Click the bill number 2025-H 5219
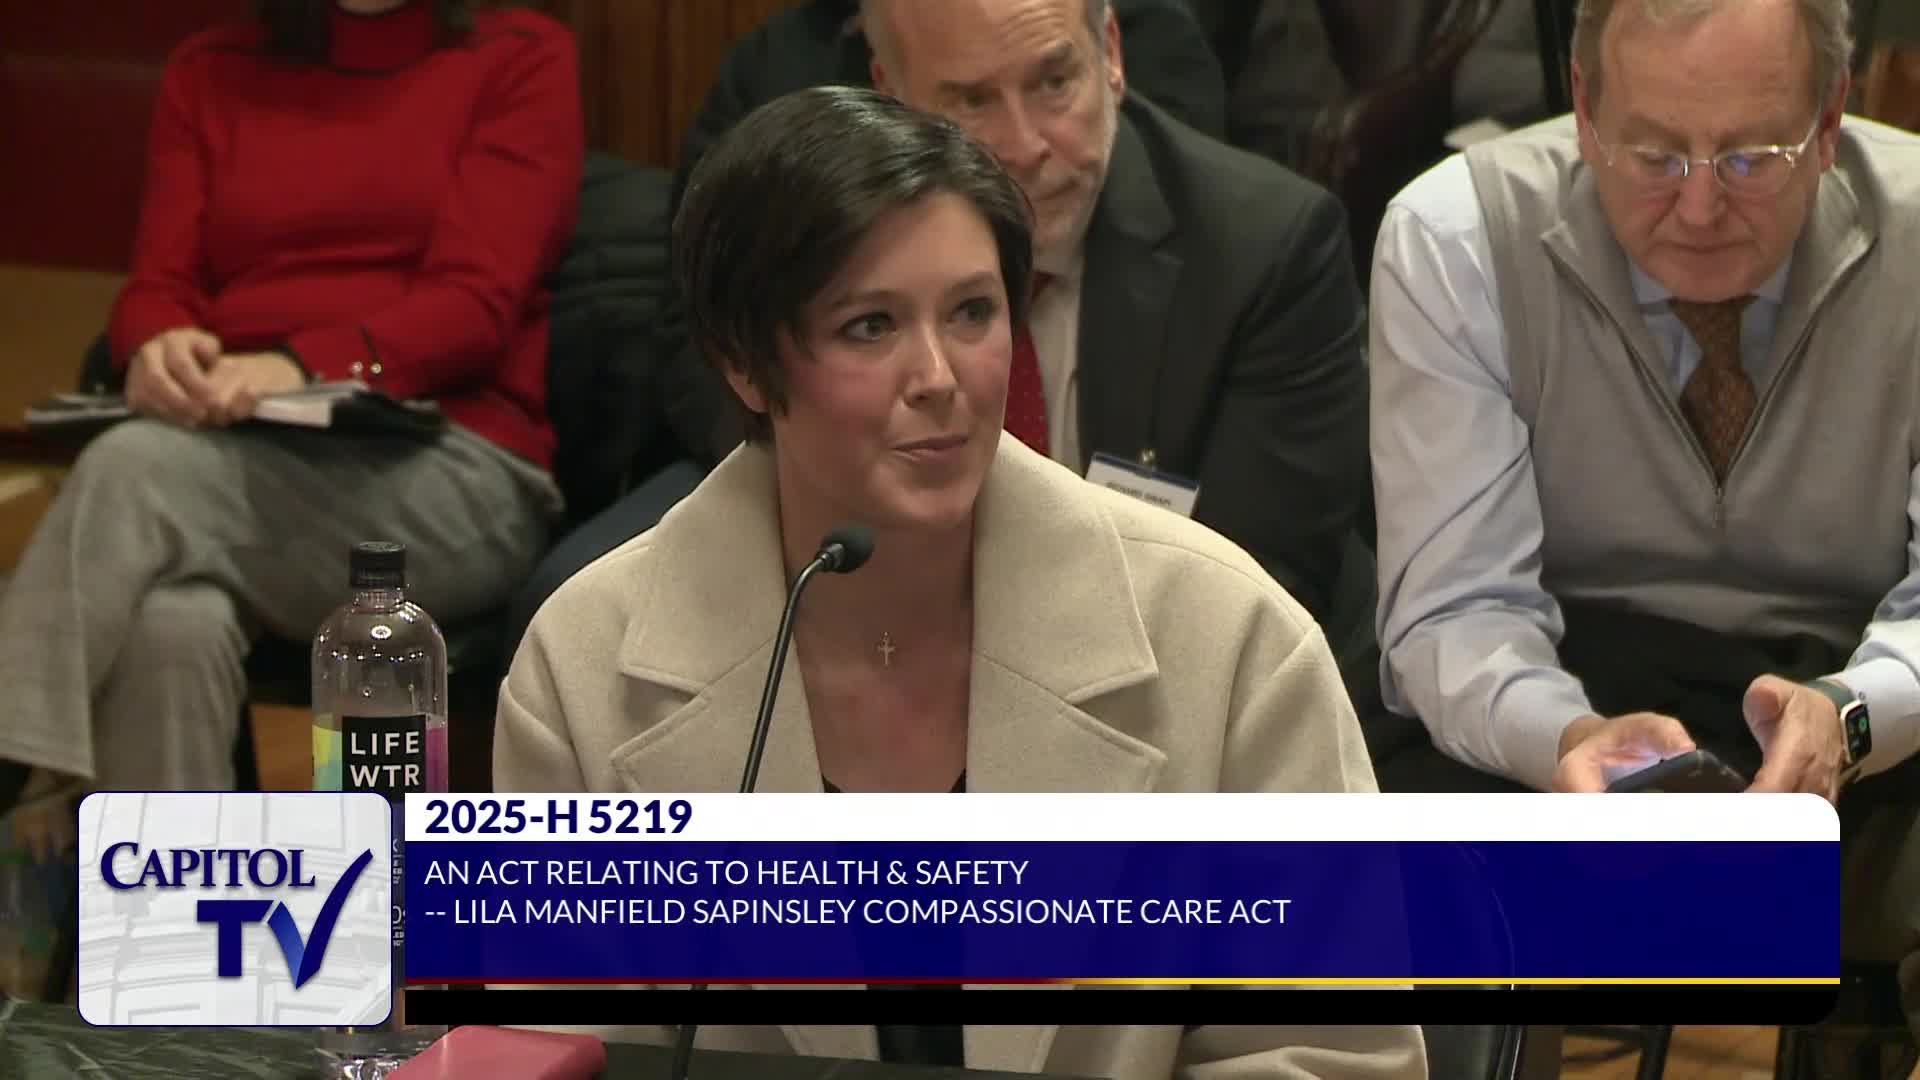 [x=558, y=818]
